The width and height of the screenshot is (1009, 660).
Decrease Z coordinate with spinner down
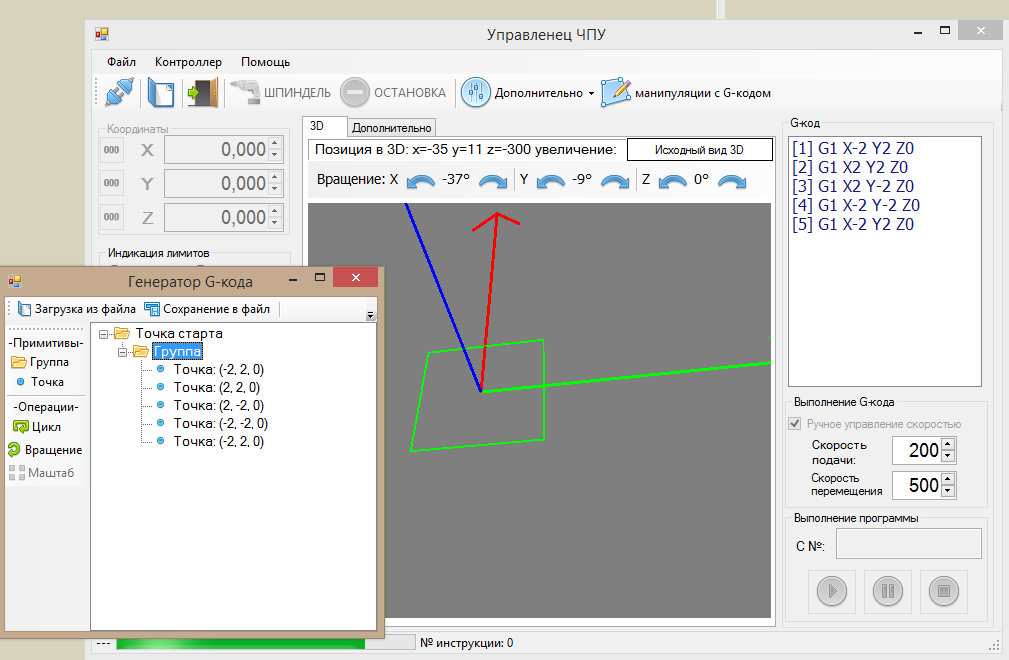pos(275,223)
